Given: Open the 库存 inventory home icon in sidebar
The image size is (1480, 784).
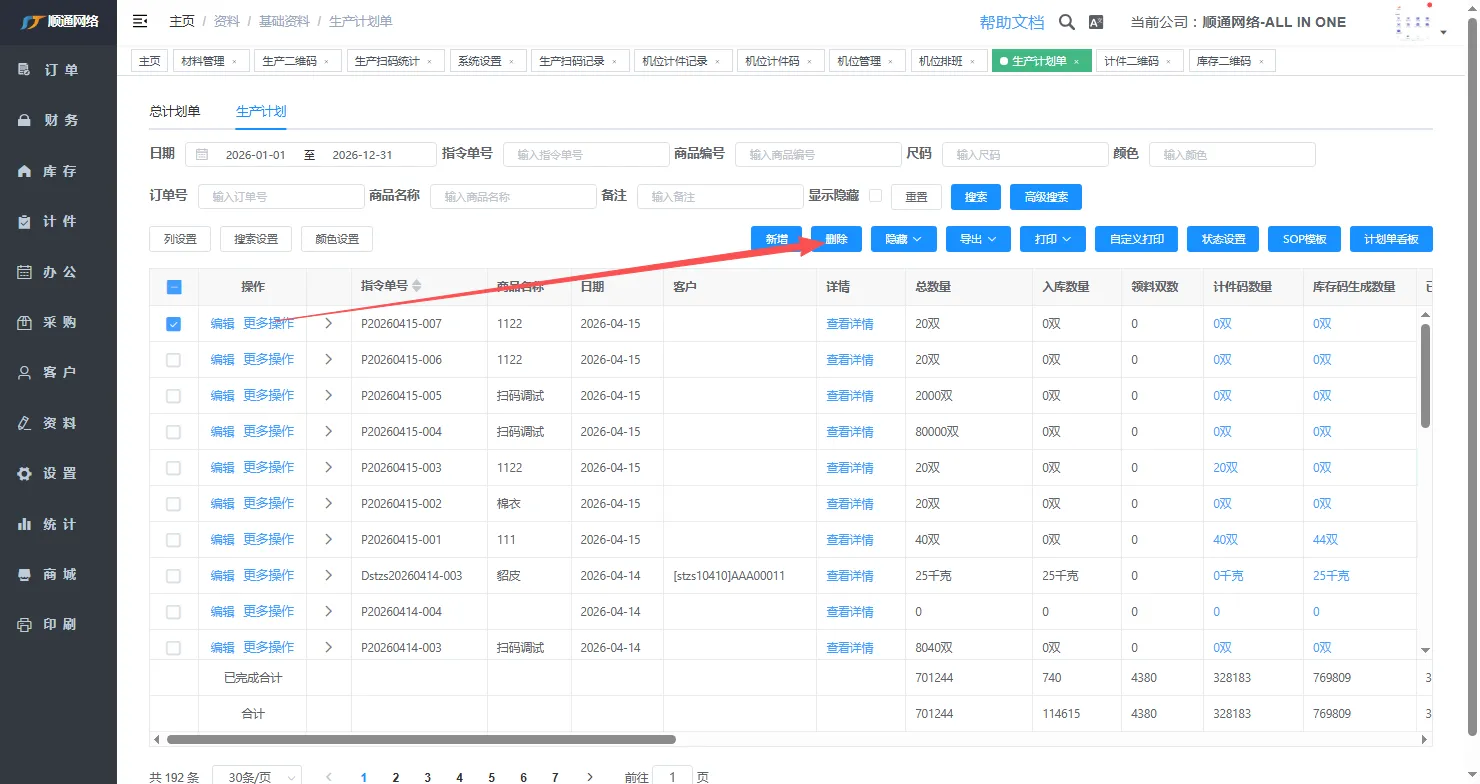Looking at the screenshot, I should [25, 171].
